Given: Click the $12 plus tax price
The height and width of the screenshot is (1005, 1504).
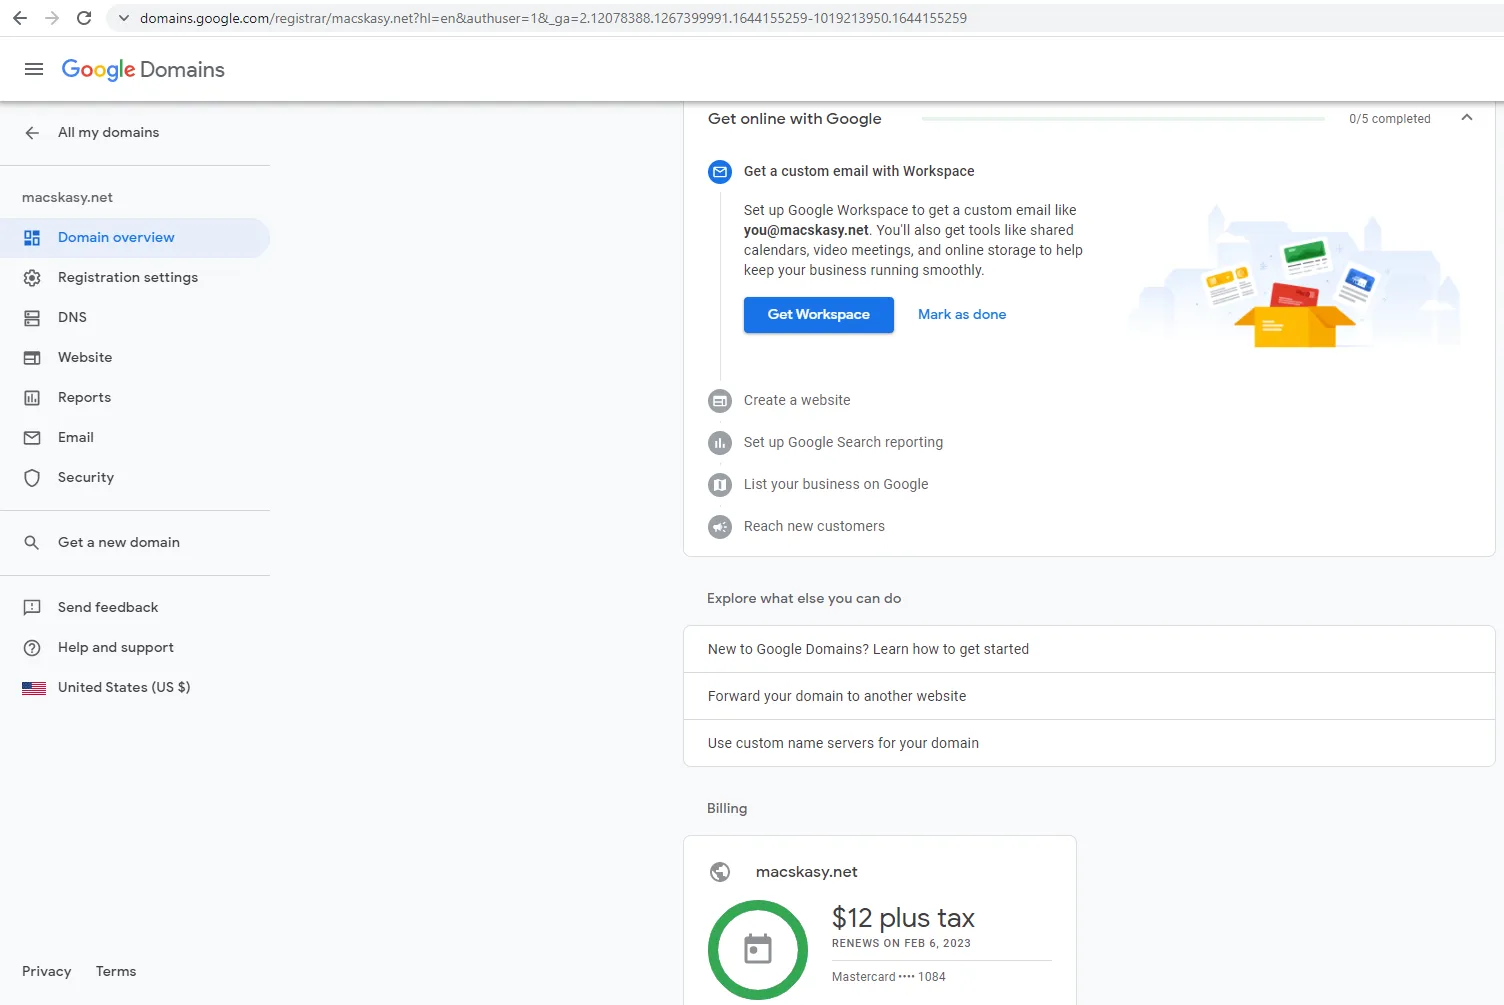Looking at the screenshot, I should [903, 918].
